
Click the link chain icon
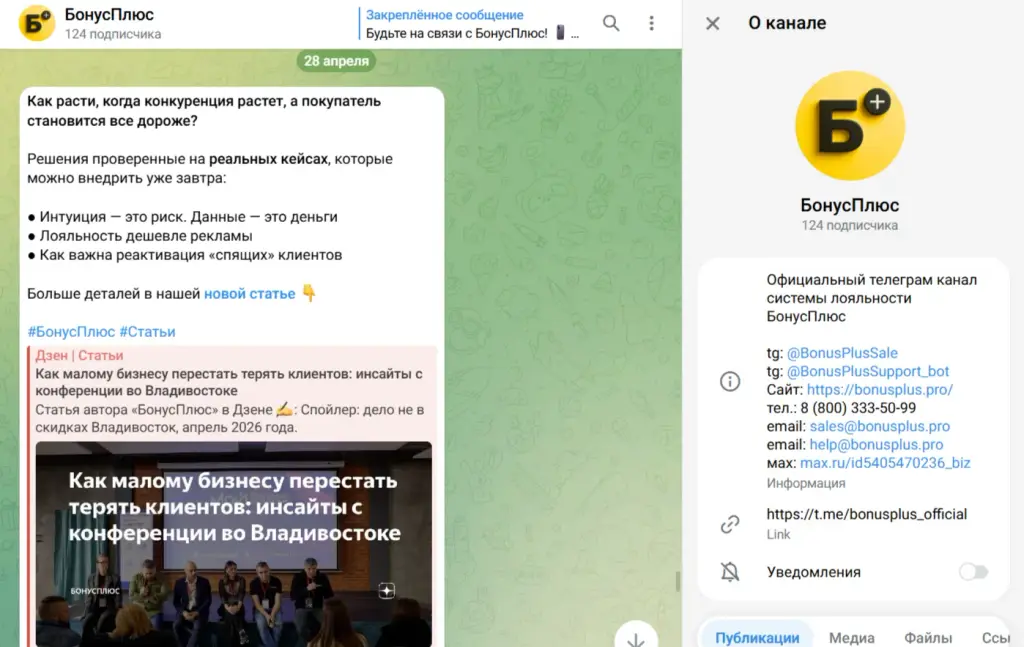tap(729, 524)
